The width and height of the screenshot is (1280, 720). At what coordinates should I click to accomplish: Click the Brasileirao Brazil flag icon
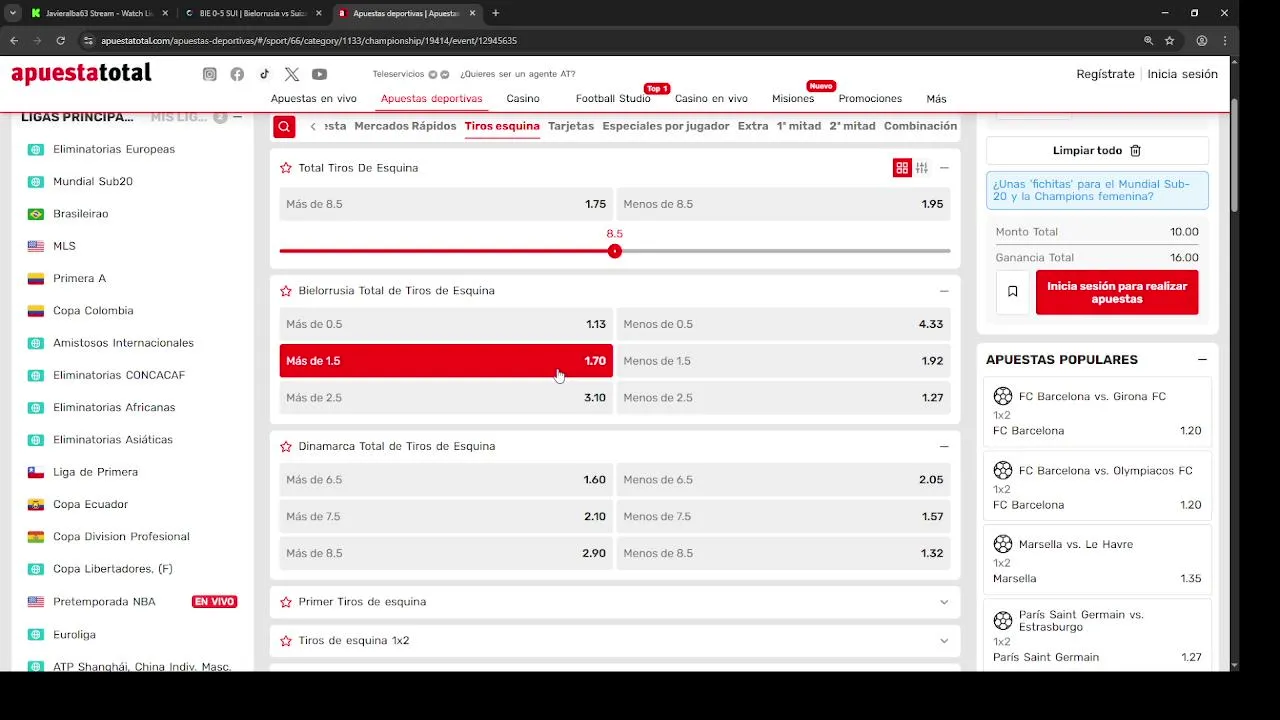tap(36, 214)
